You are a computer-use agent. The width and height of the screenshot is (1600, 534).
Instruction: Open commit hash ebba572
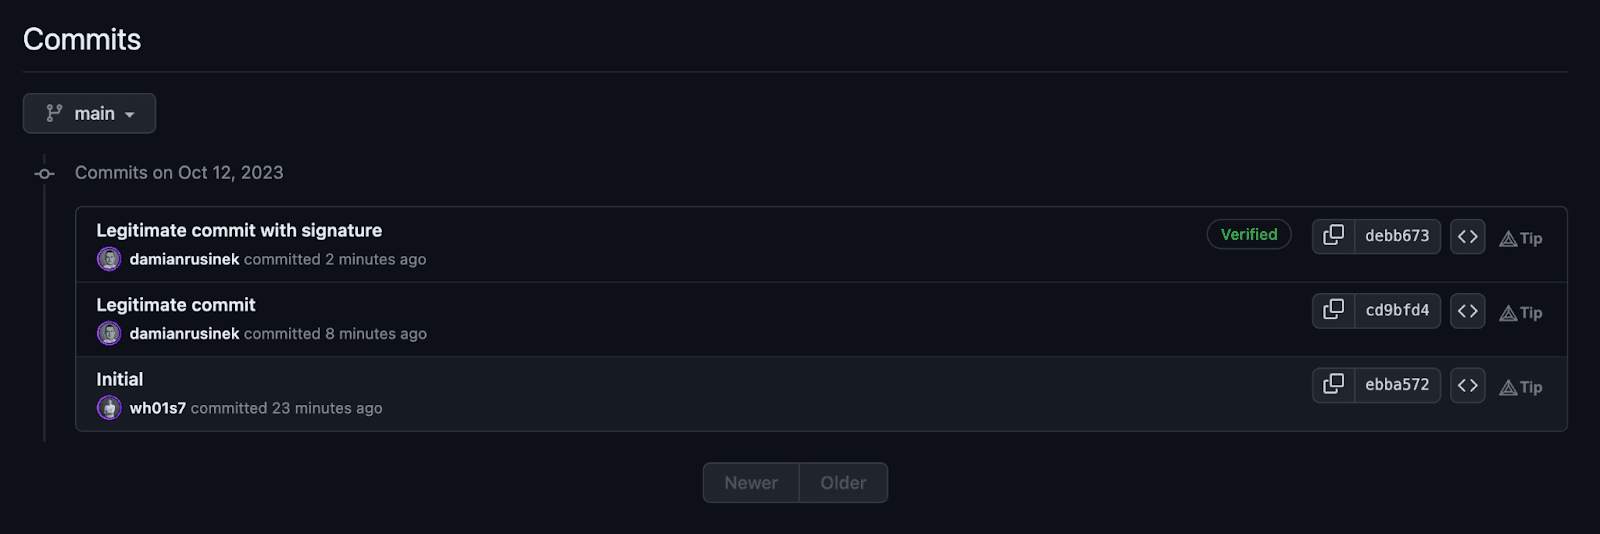coord(1397,385)
